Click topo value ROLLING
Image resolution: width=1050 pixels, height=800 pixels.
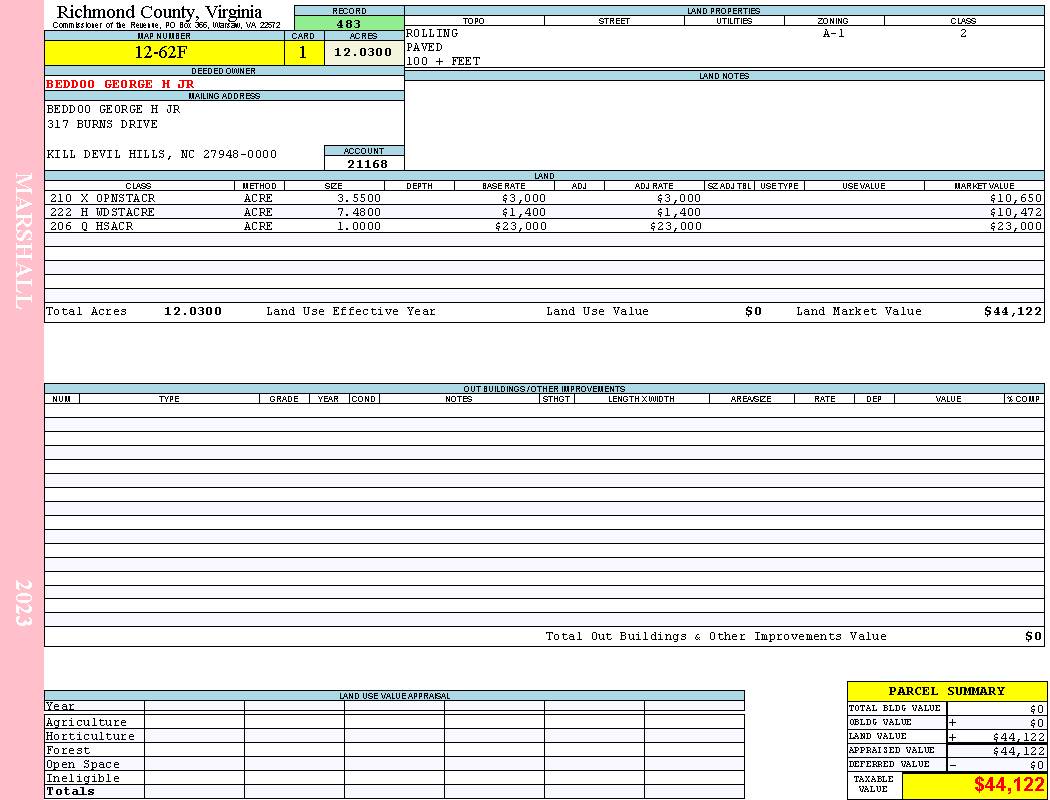click(432, 33)
